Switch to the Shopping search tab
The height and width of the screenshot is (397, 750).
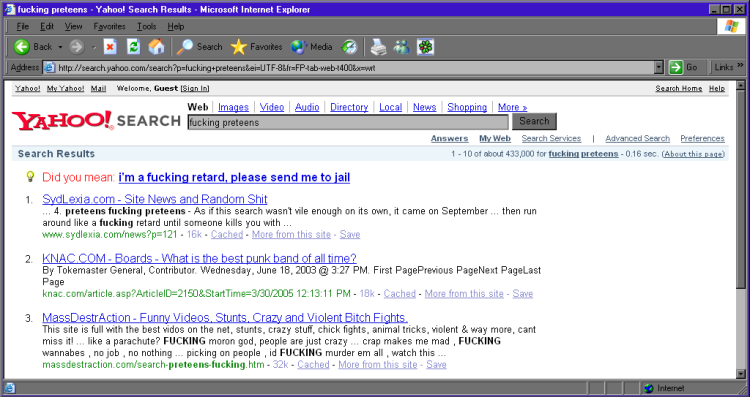click(467, 107)
